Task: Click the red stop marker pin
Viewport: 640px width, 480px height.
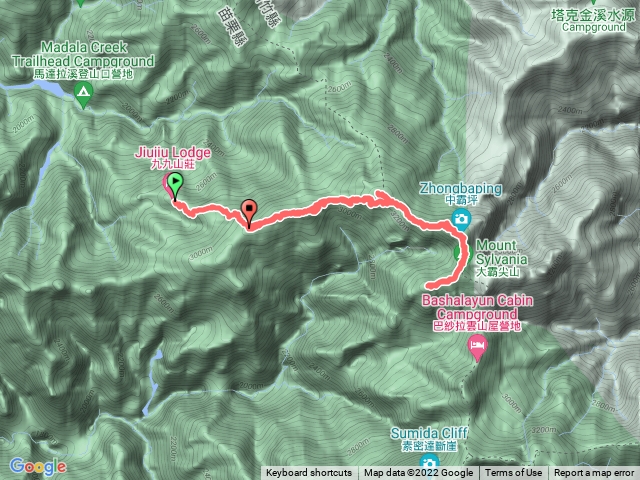Action: click(249, 213)
